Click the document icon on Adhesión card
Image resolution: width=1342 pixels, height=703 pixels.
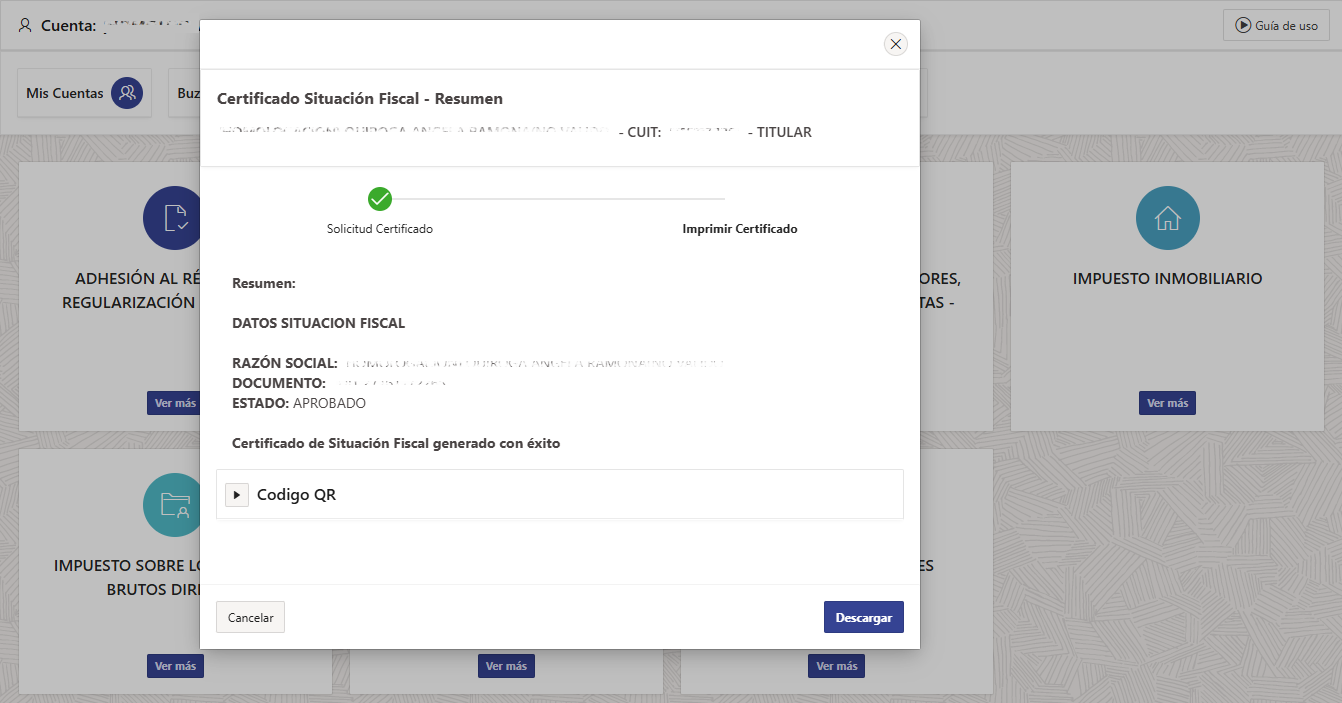174,218
